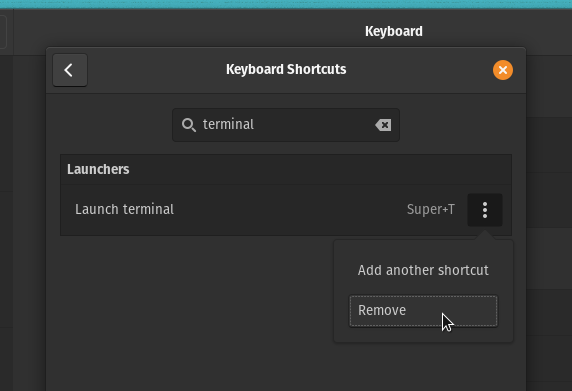
Task: Go back using the left chevron button
Action: (x=70, y=70)
